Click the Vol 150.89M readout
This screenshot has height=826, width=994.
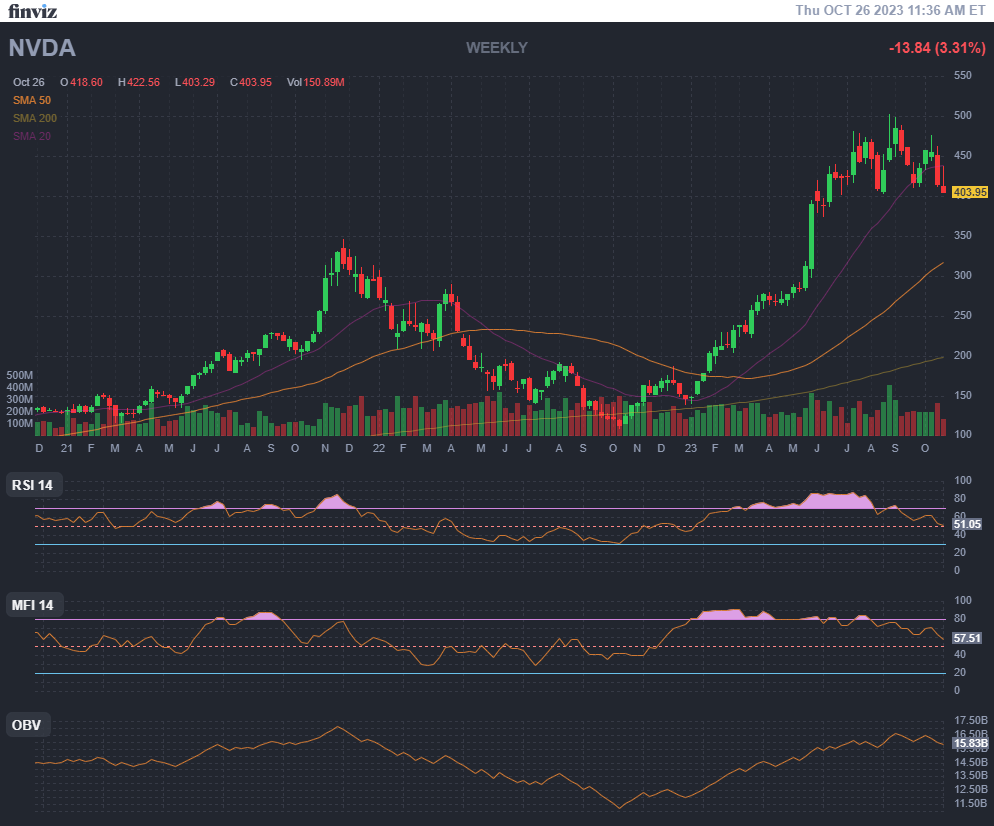315,82
